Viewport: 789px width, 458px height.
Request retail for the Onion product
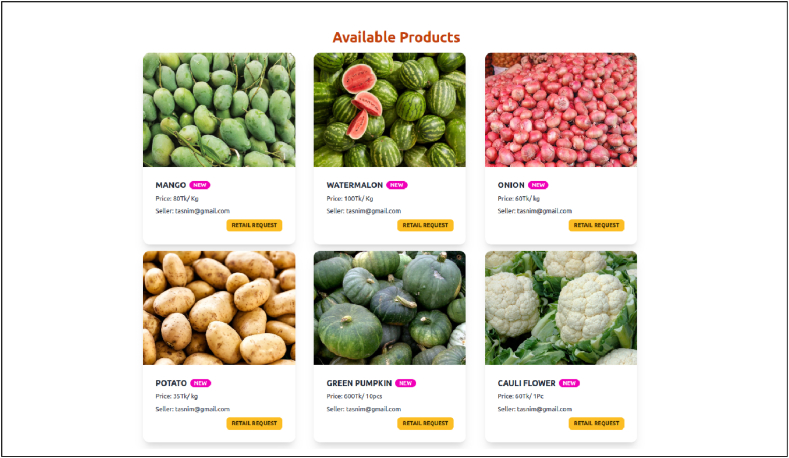point(596,225)
